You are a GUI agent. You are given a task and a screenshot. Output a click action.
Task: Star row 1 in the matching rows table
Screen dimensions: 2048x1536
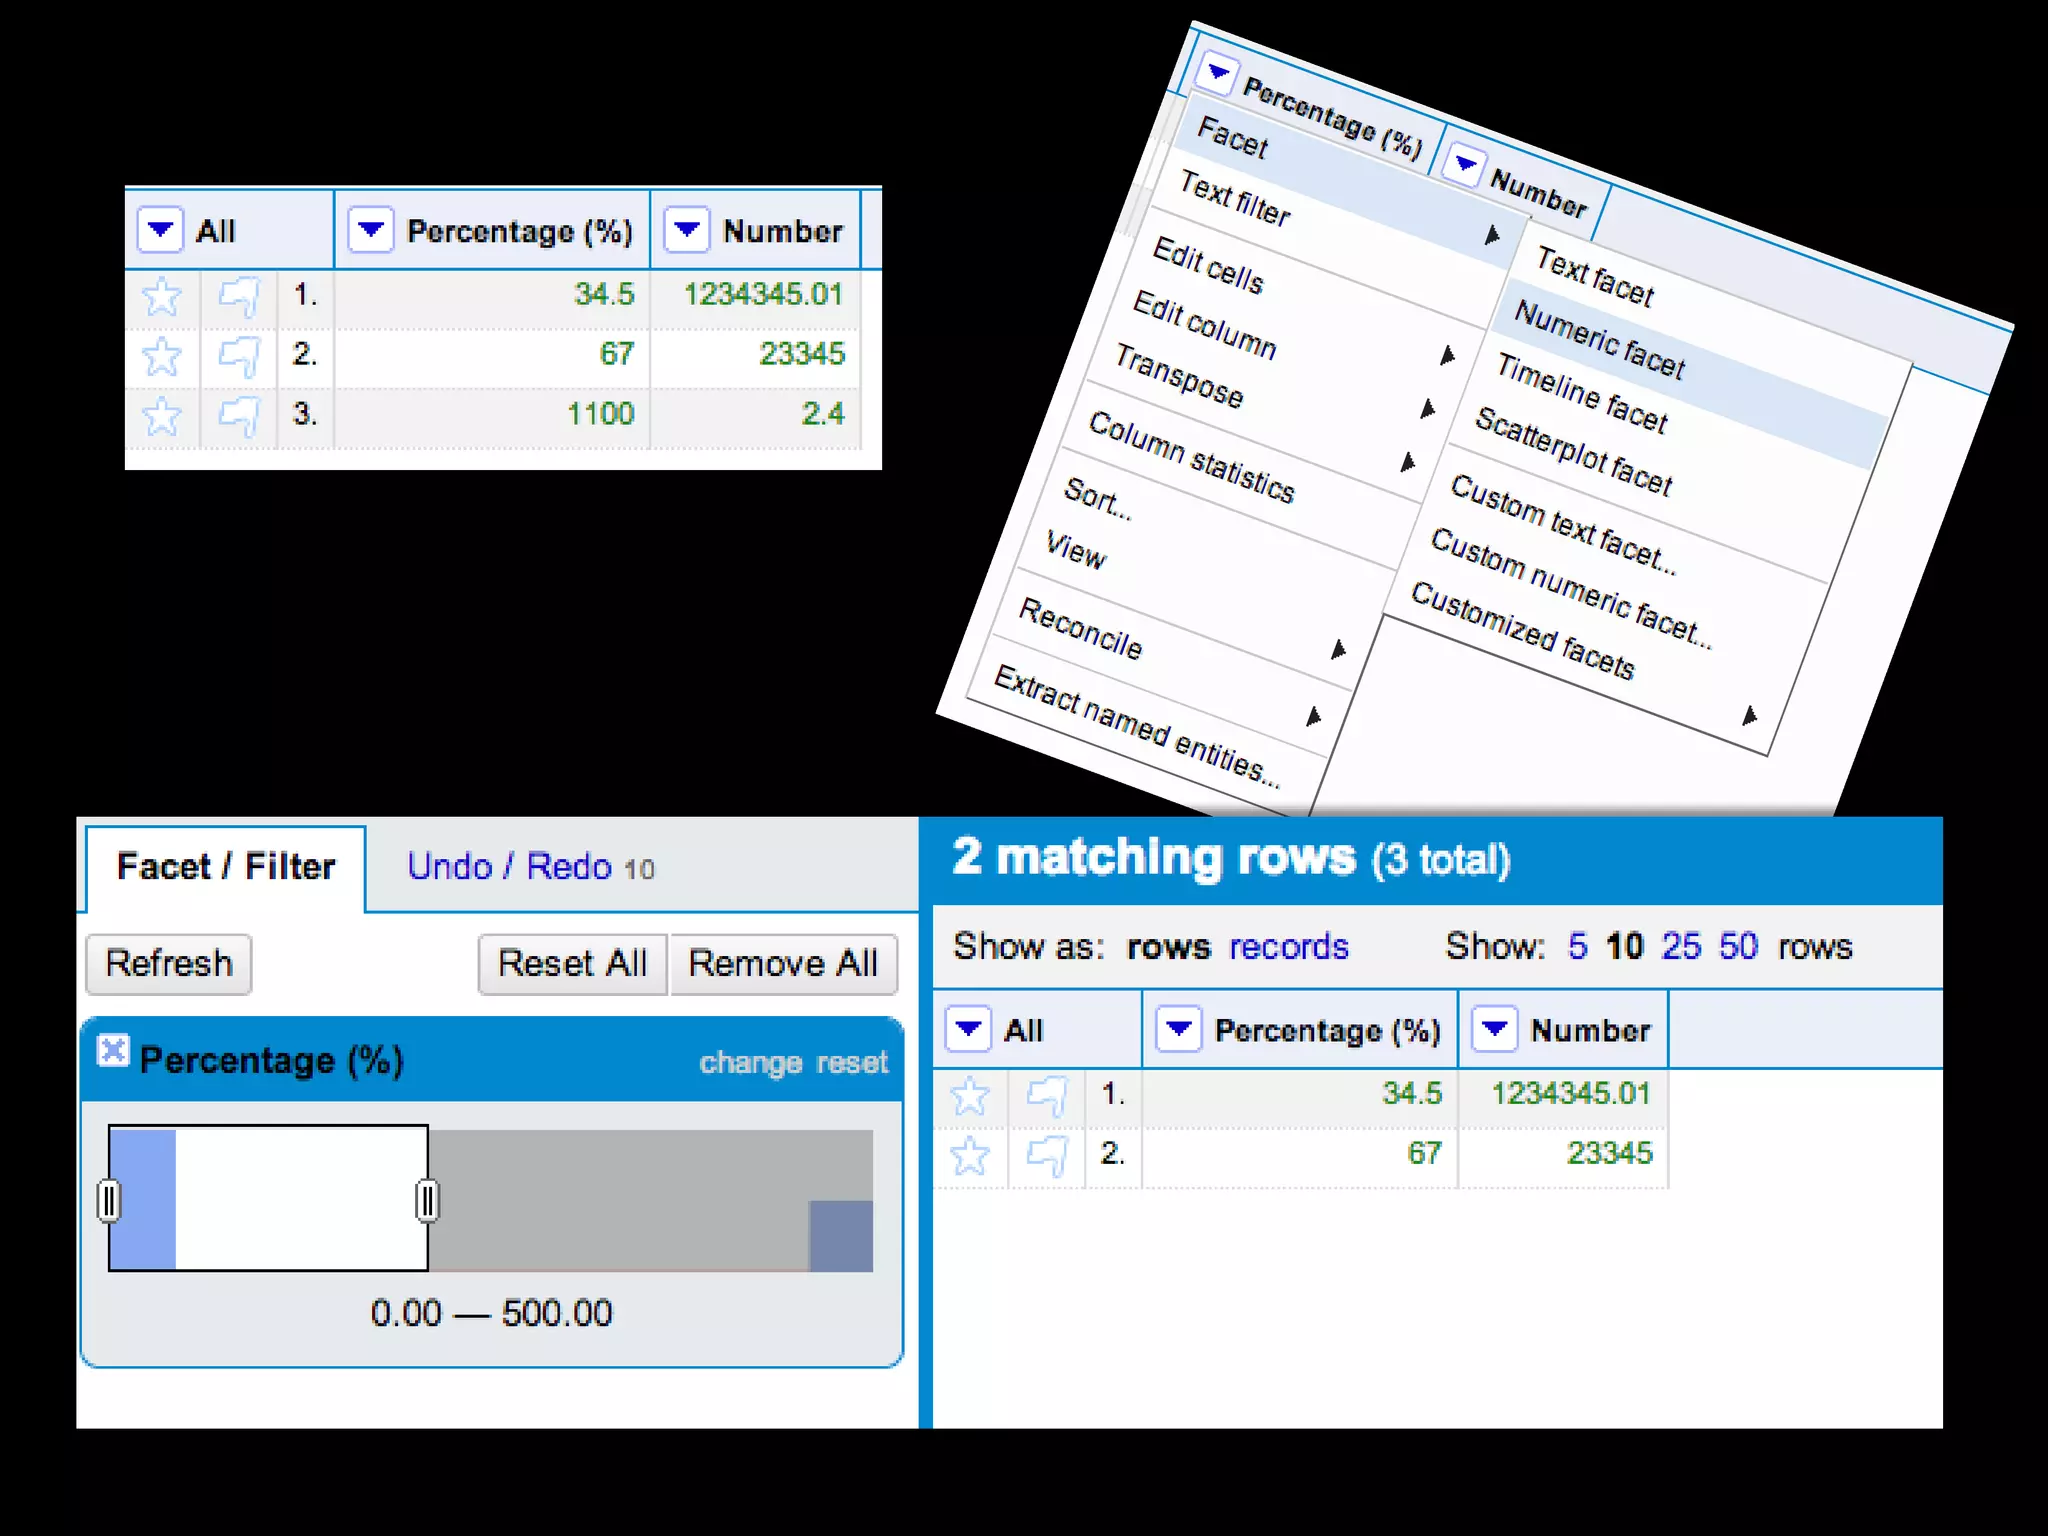(969, 1096)
